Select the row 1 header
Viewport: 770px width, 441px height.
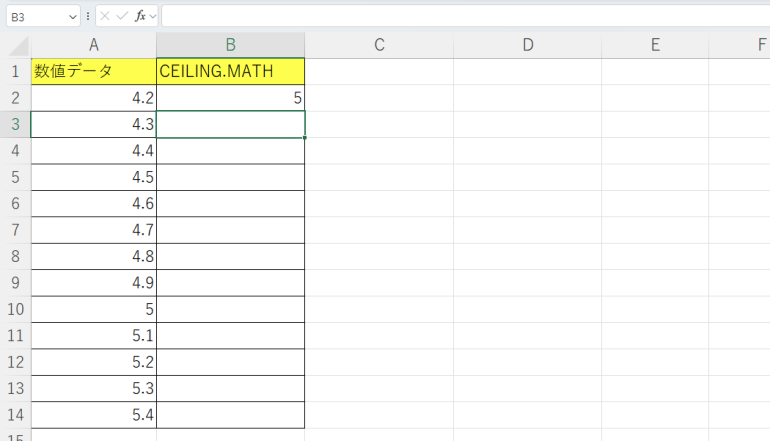[x=15, y=72]
